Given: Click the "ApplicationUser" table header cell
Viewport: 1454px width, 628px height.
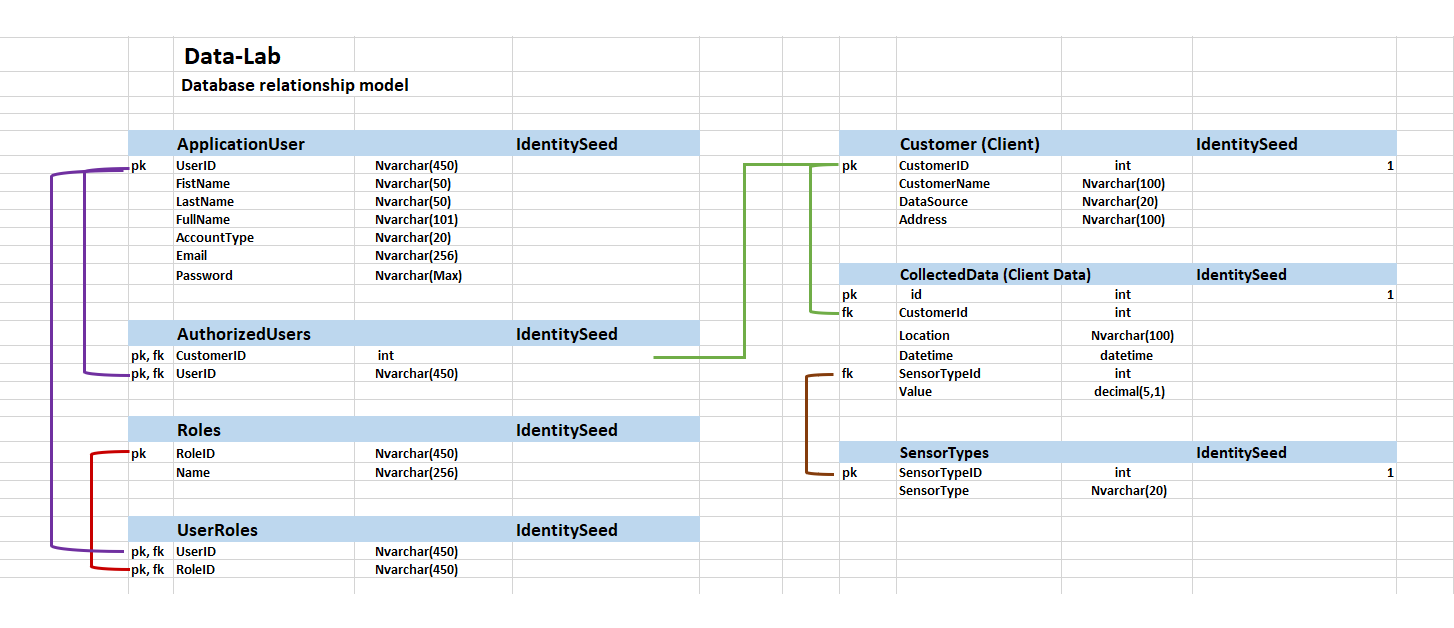Looking at the screenshot, I should point(241,144).
